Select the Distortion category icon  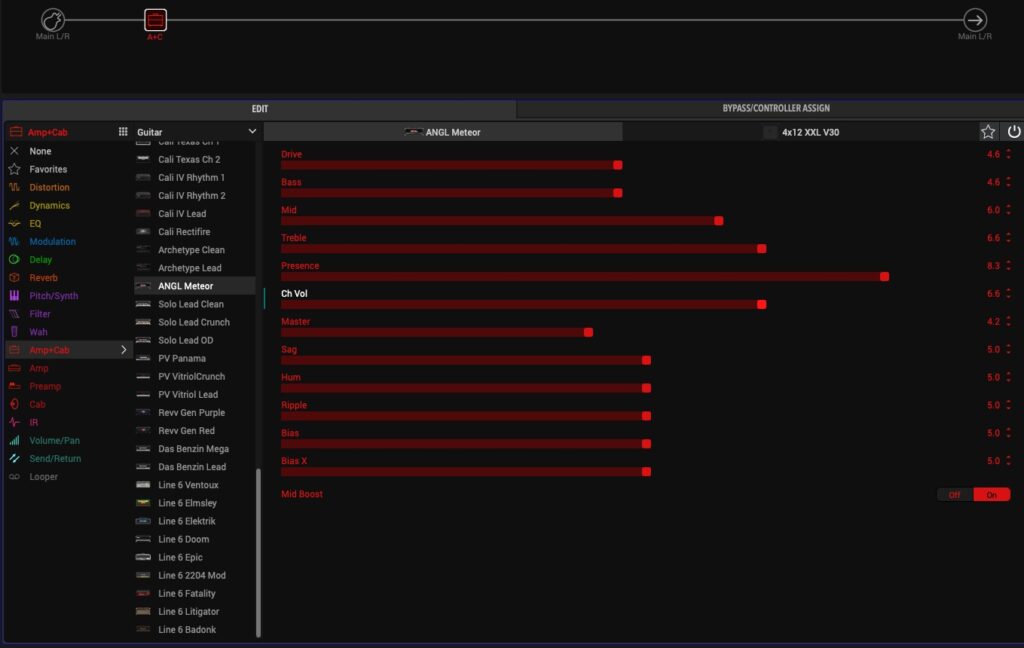[x=14, y=187]
